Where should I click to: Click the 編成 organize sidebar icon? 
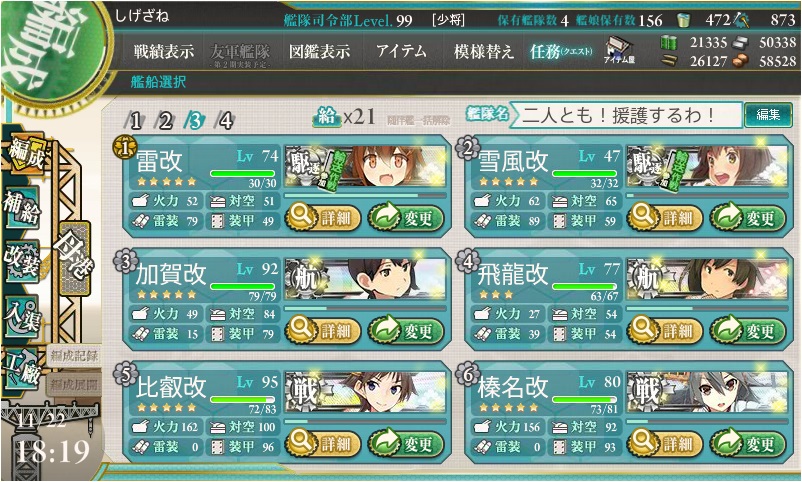click(26, 155)
